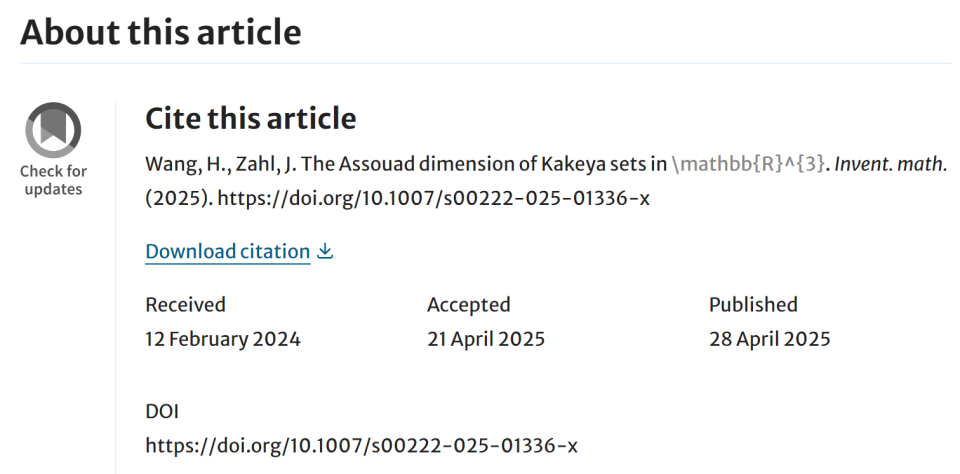Viewport: 960px width, 474px height.
Task: Click the date 21 April 2025
Action: pyautogui.click(x=486, y=339)
